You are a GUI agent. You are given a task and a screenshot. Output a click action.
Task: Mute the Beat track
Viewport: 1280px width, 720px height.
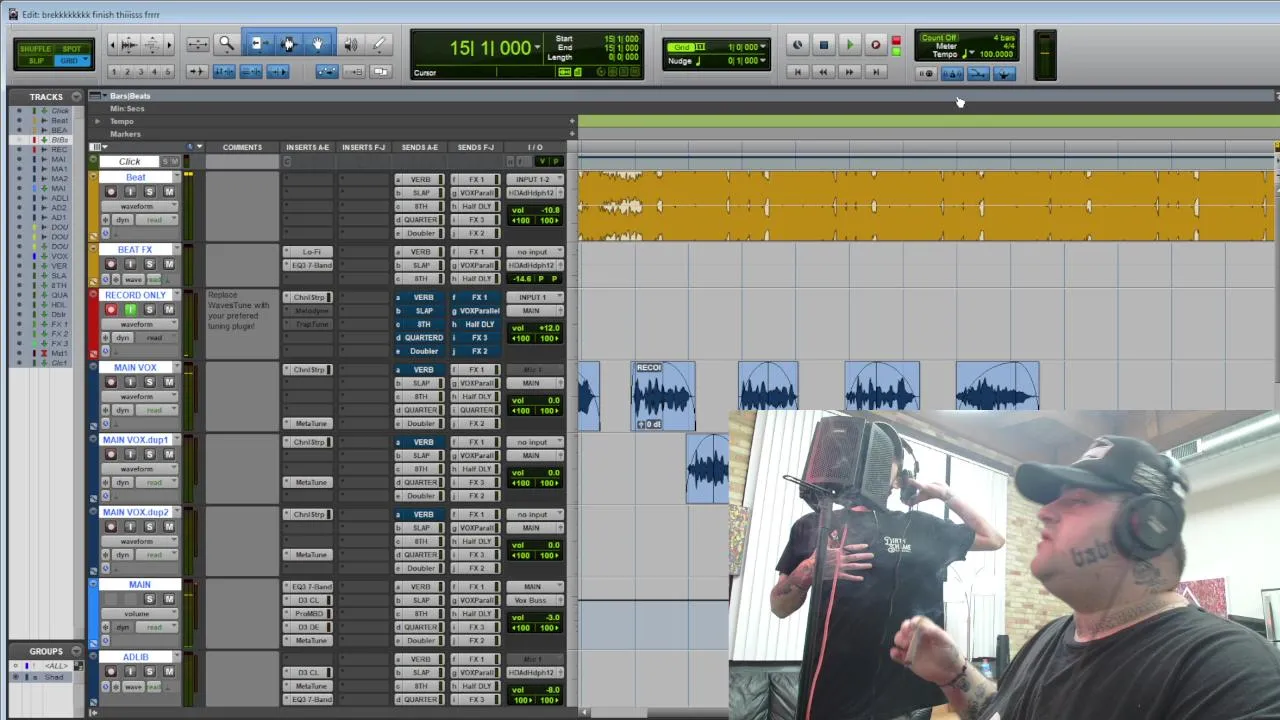[x=169, y=192]
